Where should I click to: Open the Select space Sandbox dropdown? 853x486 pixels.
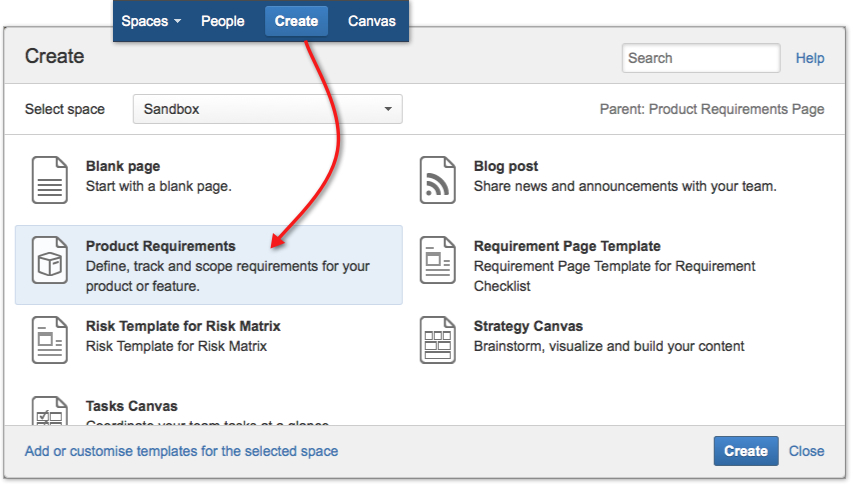(x=267, y=109)
